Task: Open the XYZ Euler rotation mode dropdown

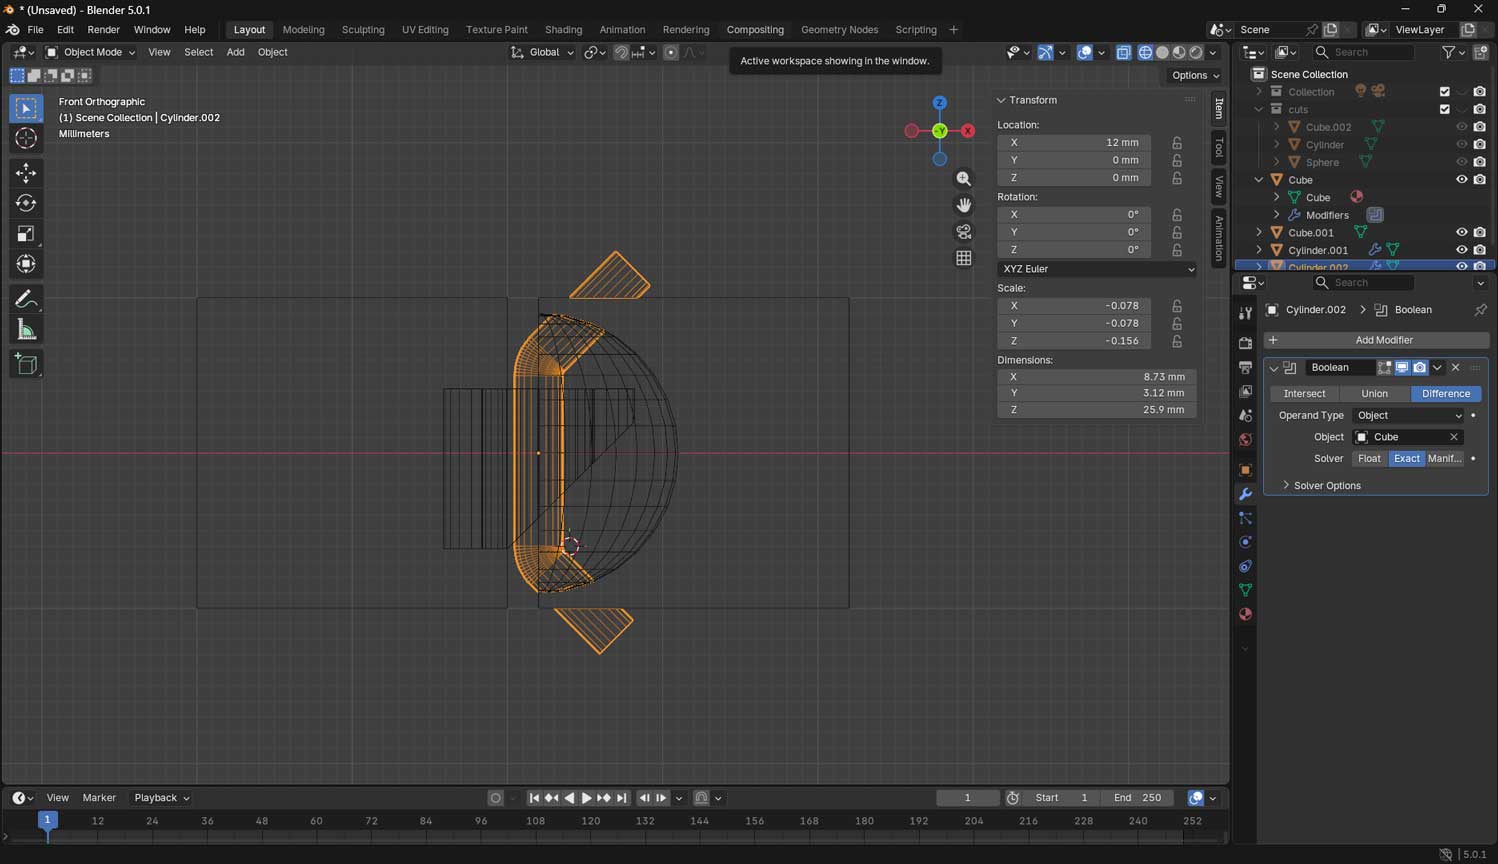Action: click(x=1096, y=269)
